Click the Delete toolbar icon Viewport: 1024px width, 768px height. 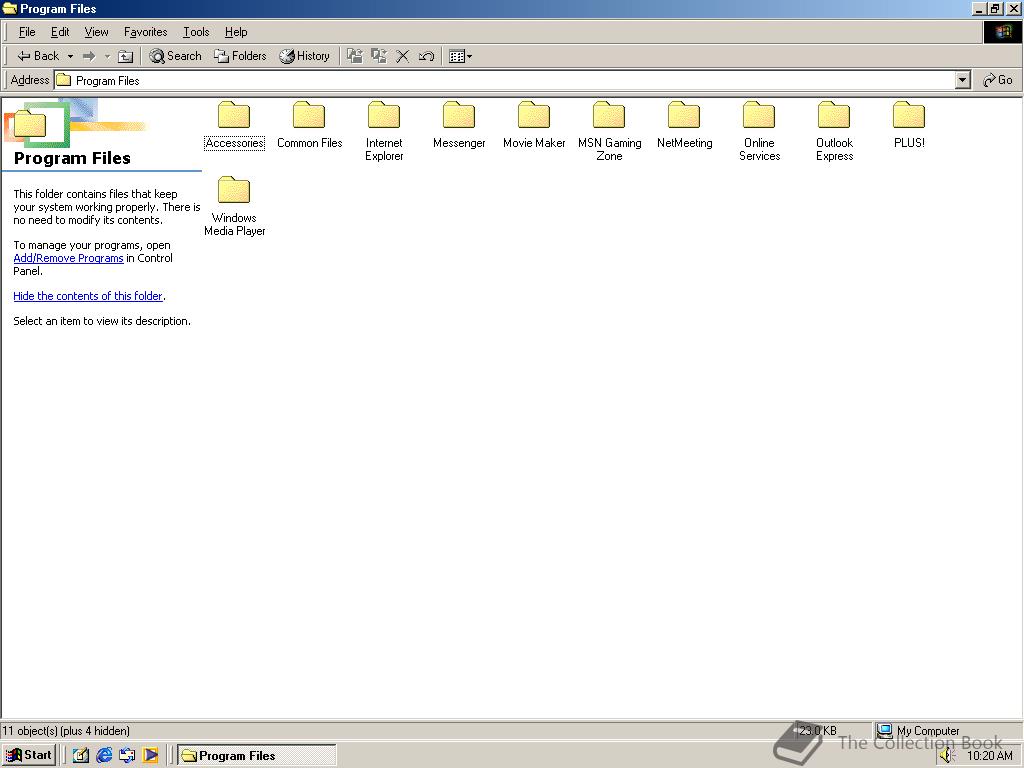(403, 56)
